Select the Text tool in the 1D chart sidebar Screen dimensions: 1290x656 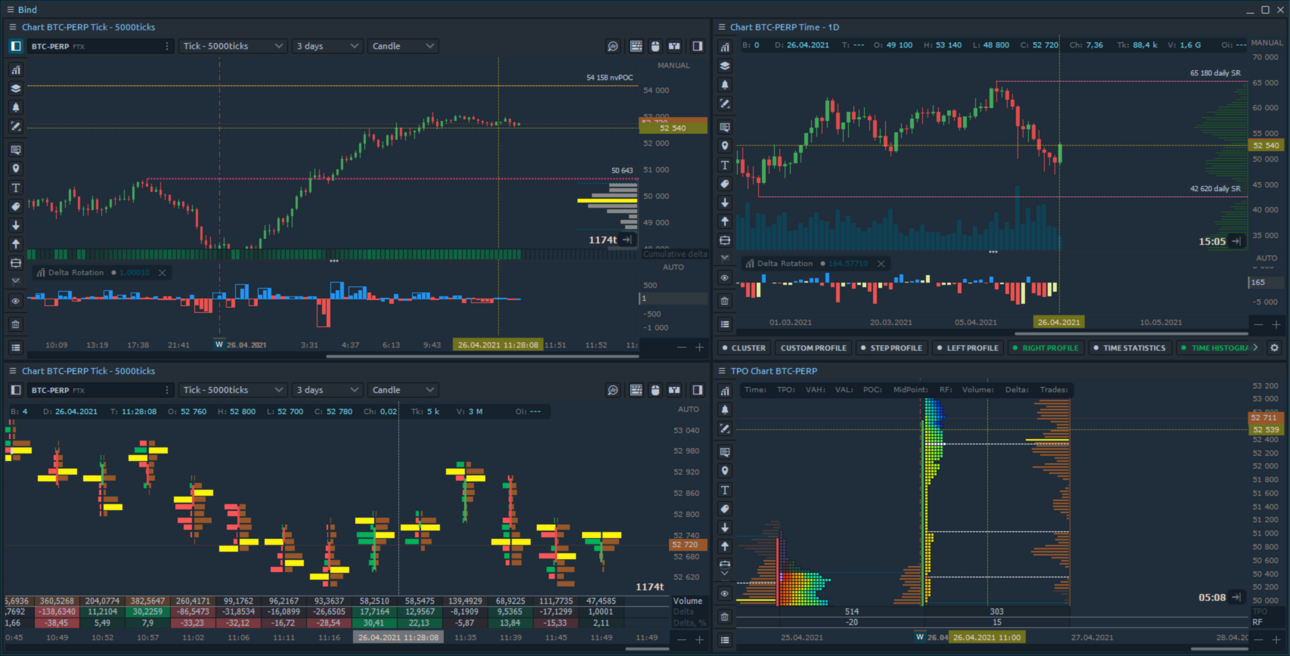click(725, 165)
